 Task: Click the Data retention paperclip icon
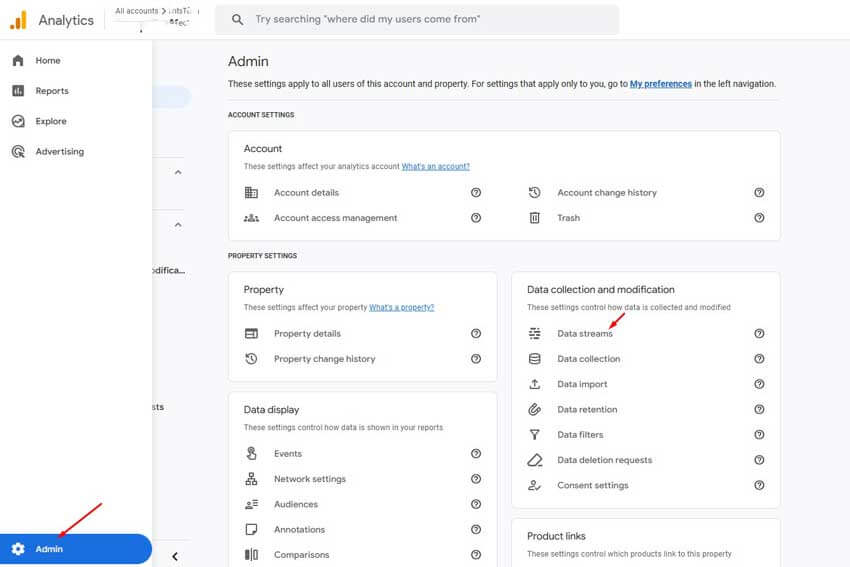click(x=535, y=410)
